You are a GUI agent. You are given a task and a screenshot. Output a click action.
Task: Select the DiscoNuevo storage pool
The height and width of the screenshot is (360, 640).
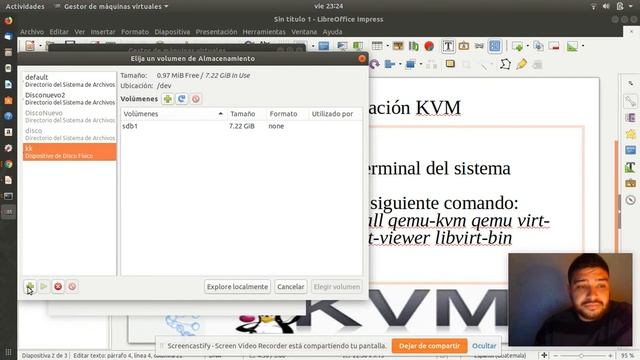(69, 116)
